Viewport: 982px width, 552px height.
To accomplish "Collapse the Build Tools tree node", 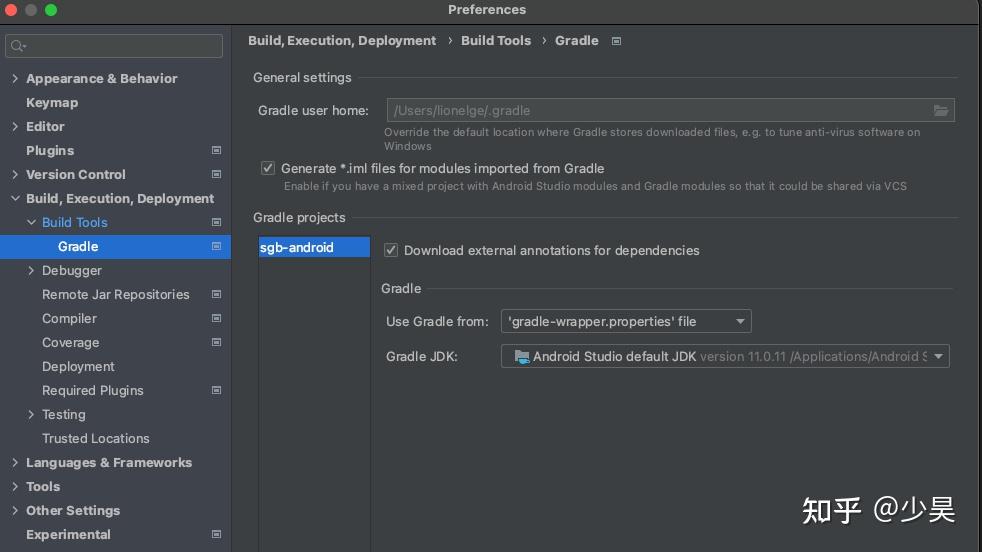I will click(31, 223).
